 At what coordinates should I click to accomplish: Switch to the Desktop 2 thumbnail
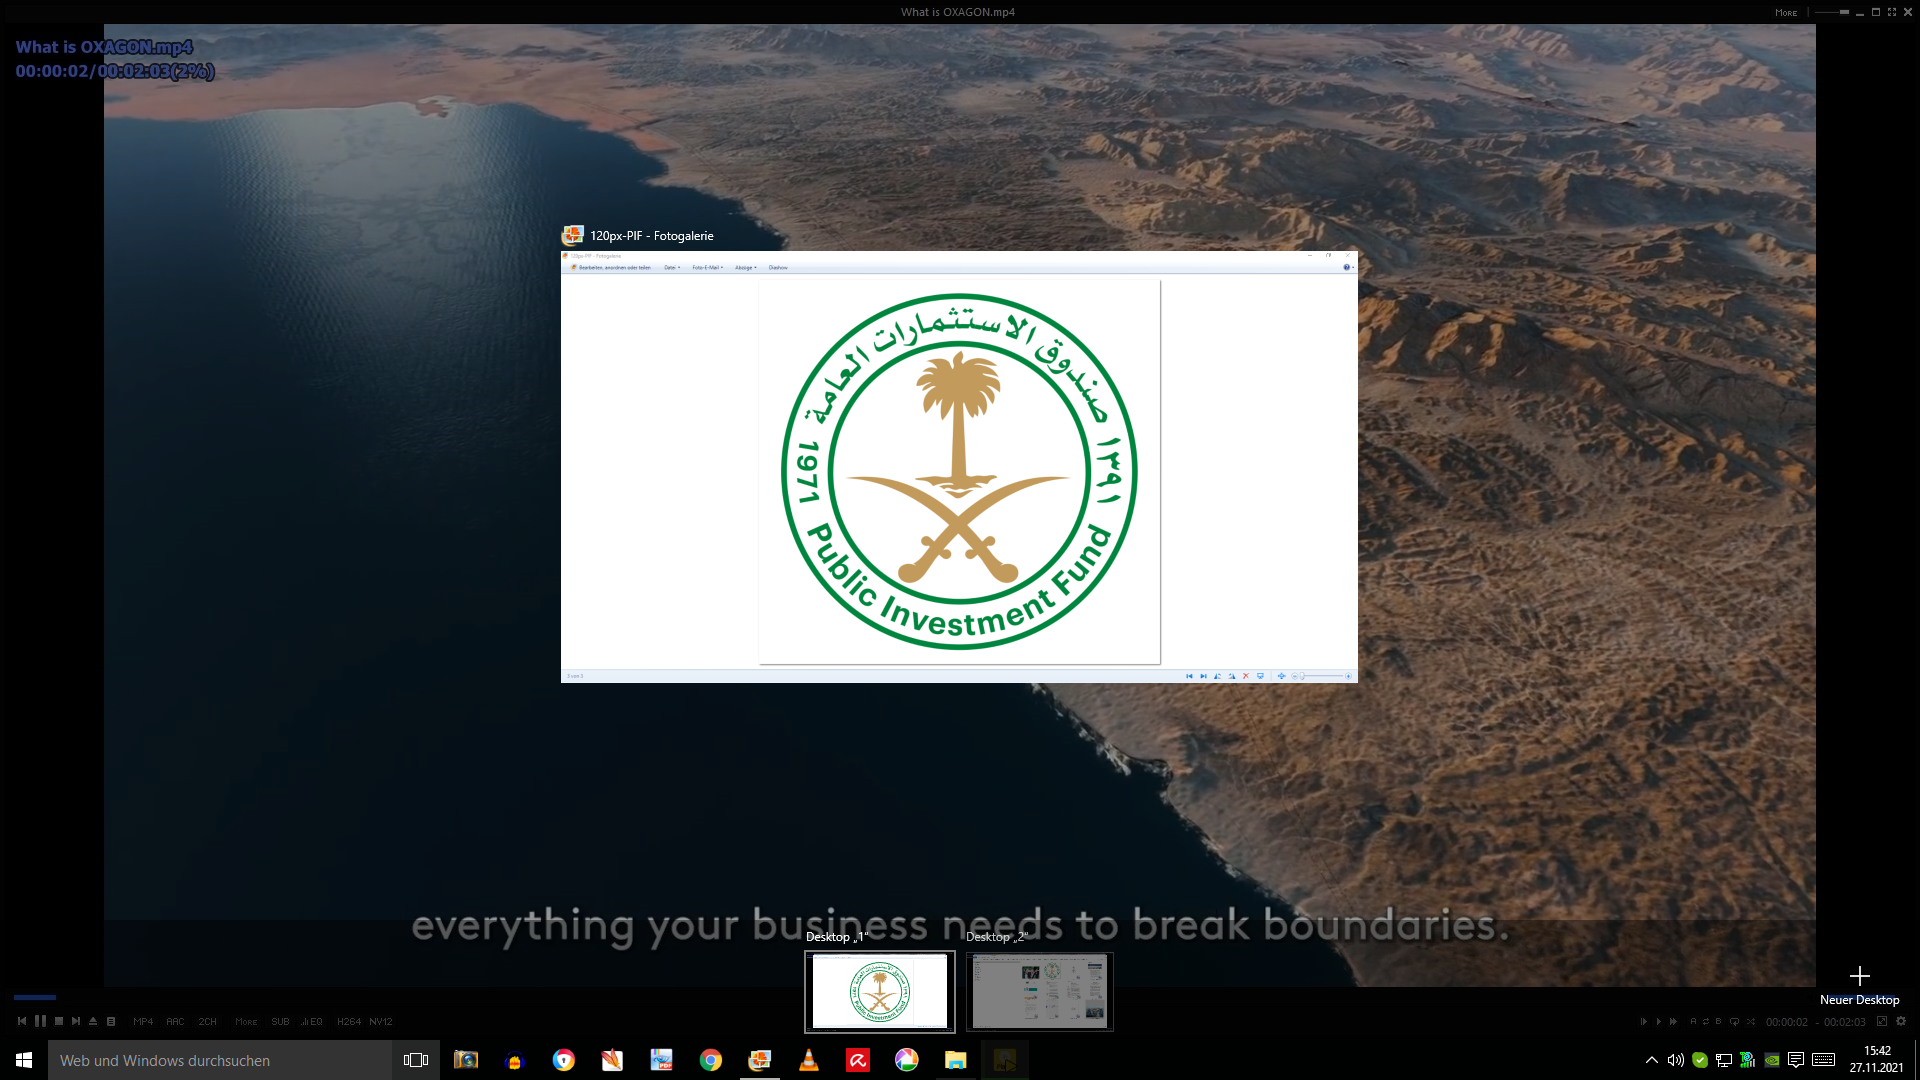point(1040,991)
